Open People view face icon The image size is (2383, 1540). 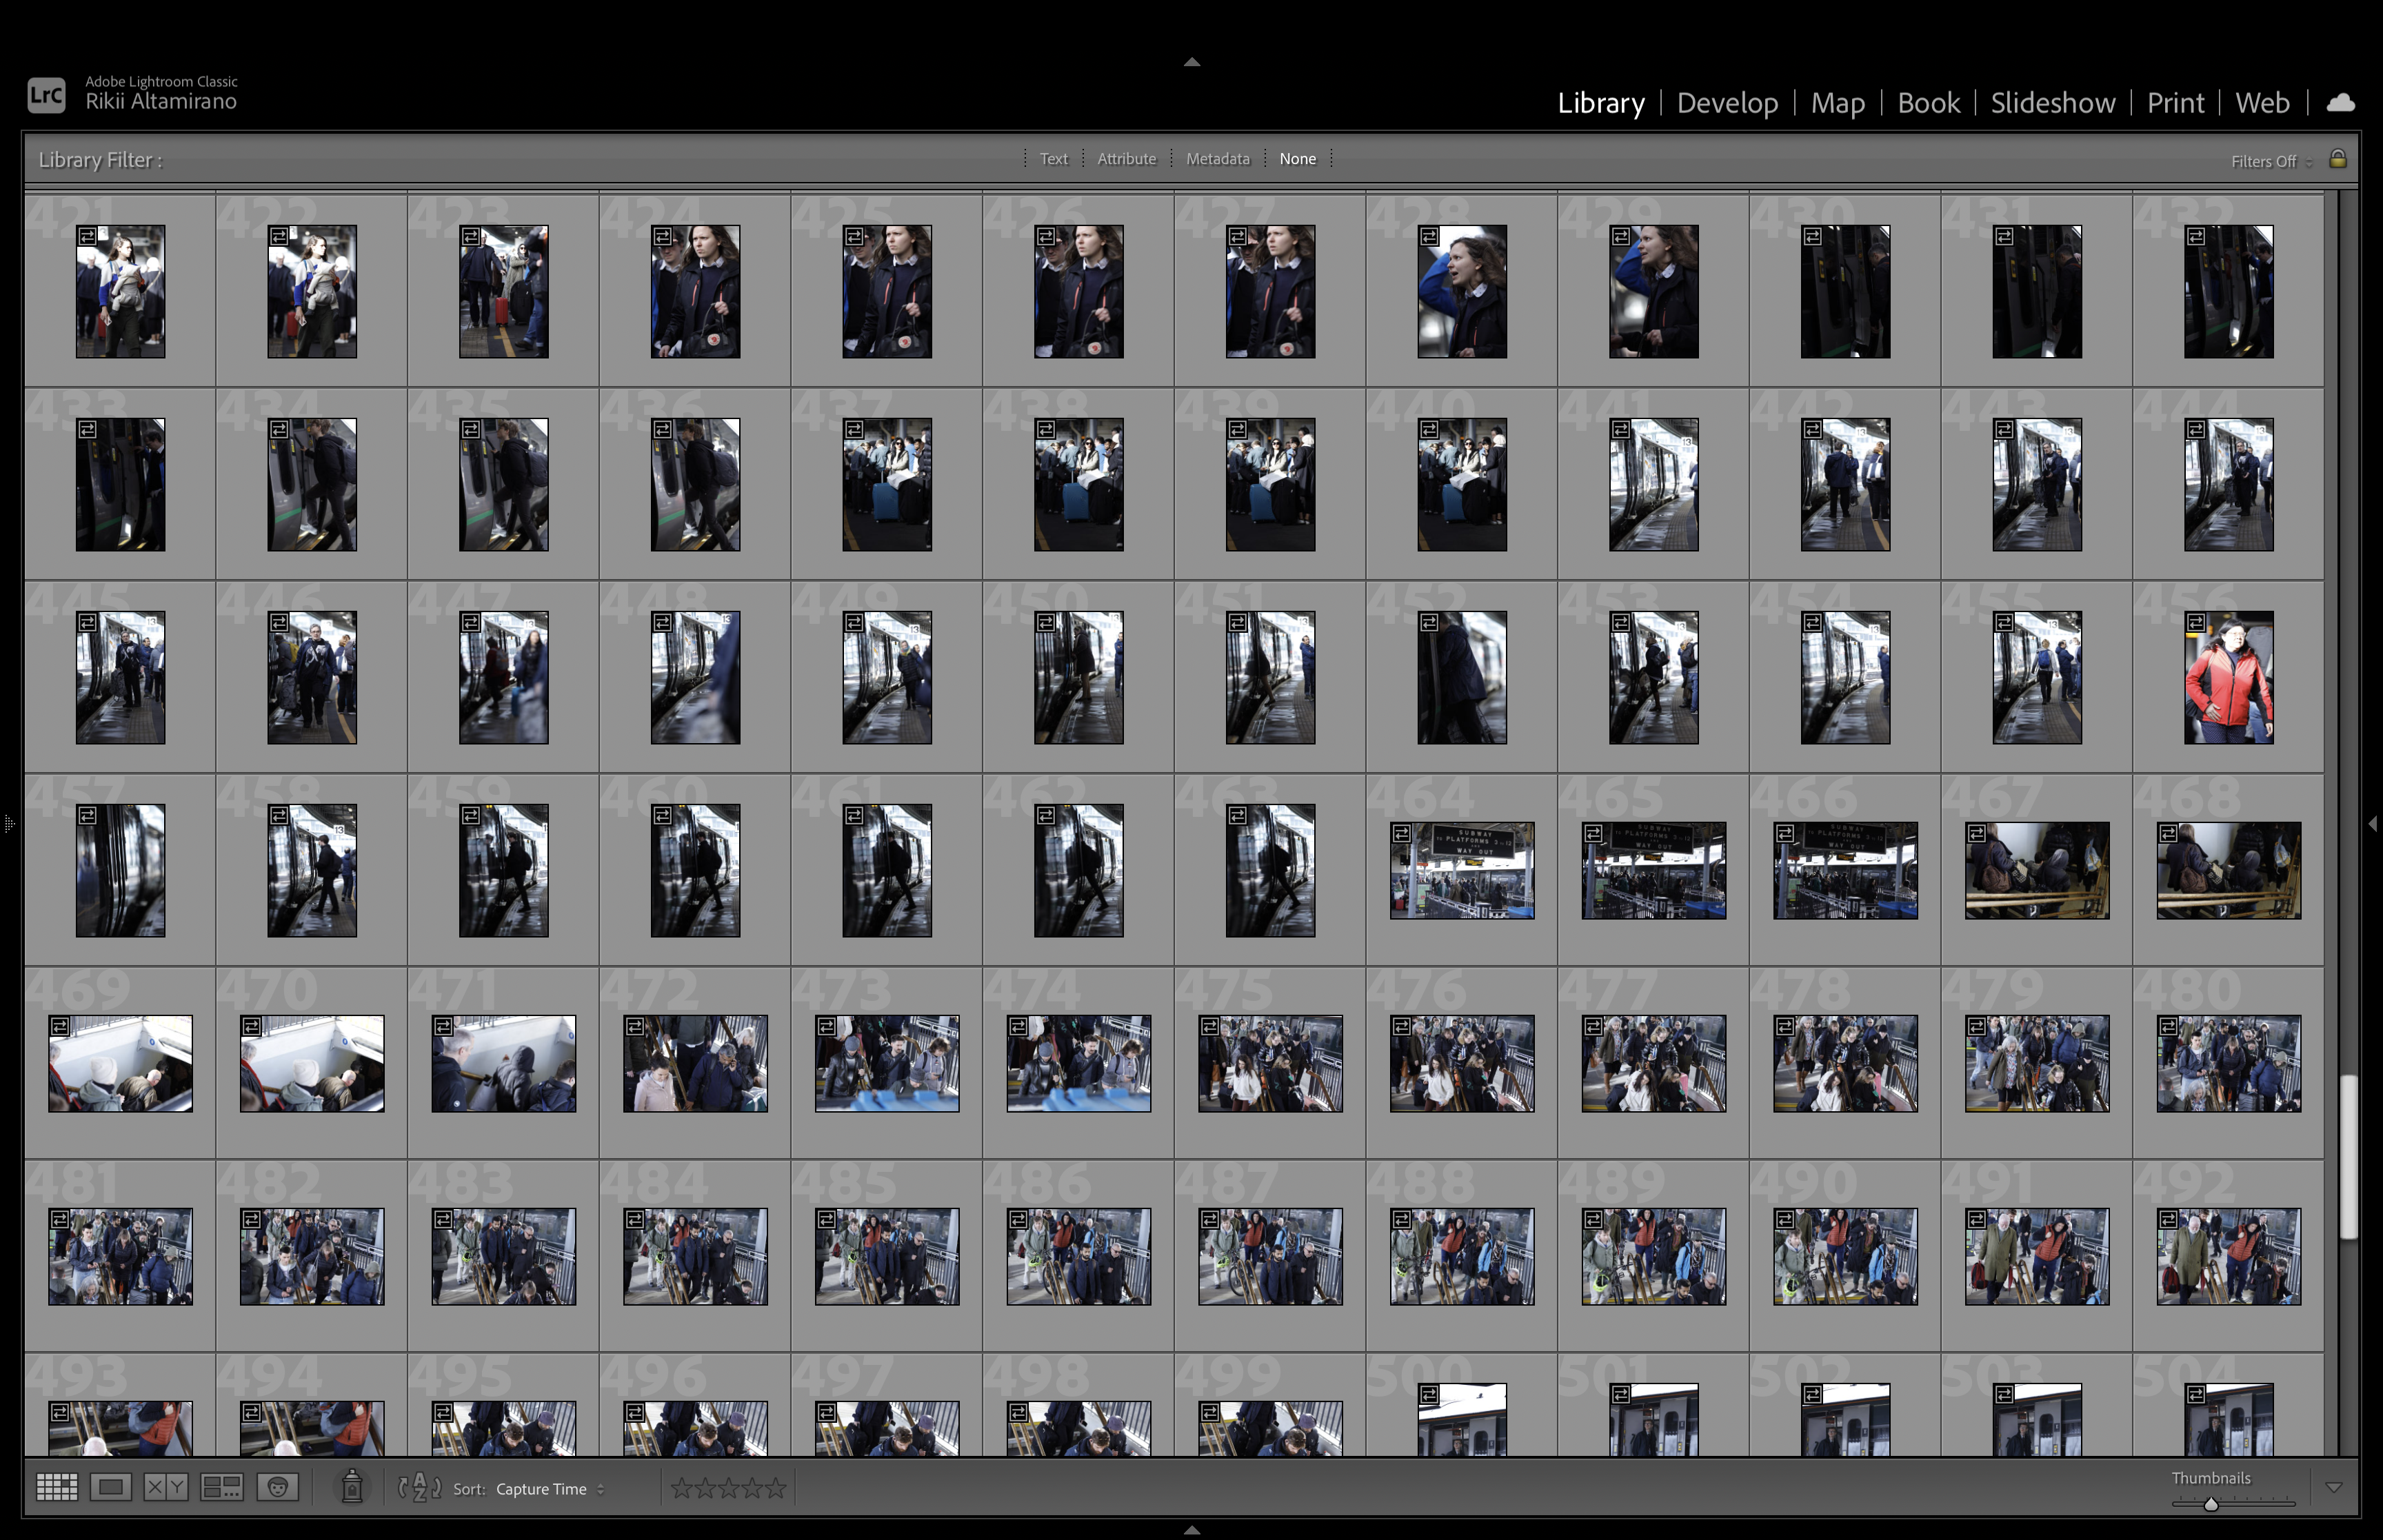click(x=278, y=1488)
